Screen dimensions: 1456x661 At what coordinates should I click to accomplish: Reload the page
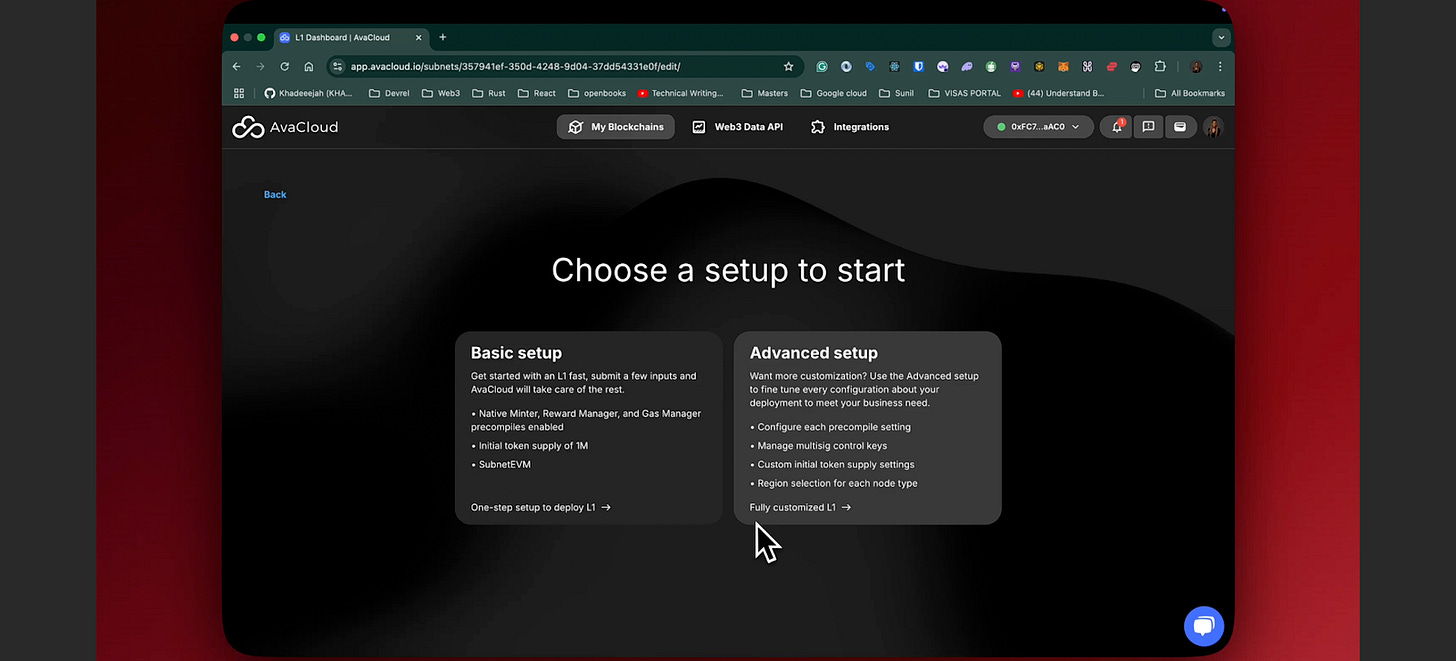[x=285, y=66]
